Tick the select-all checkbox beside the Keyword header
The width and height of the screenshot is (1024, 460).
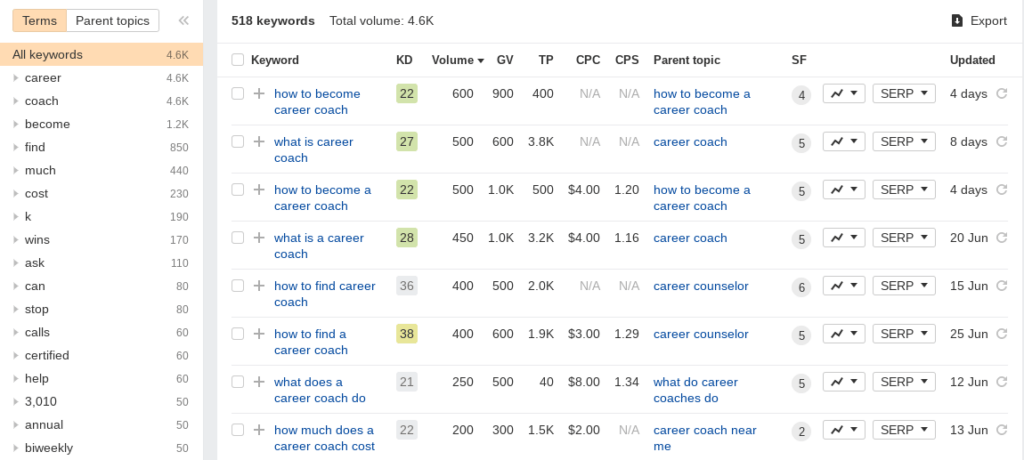tap(238, 60)
